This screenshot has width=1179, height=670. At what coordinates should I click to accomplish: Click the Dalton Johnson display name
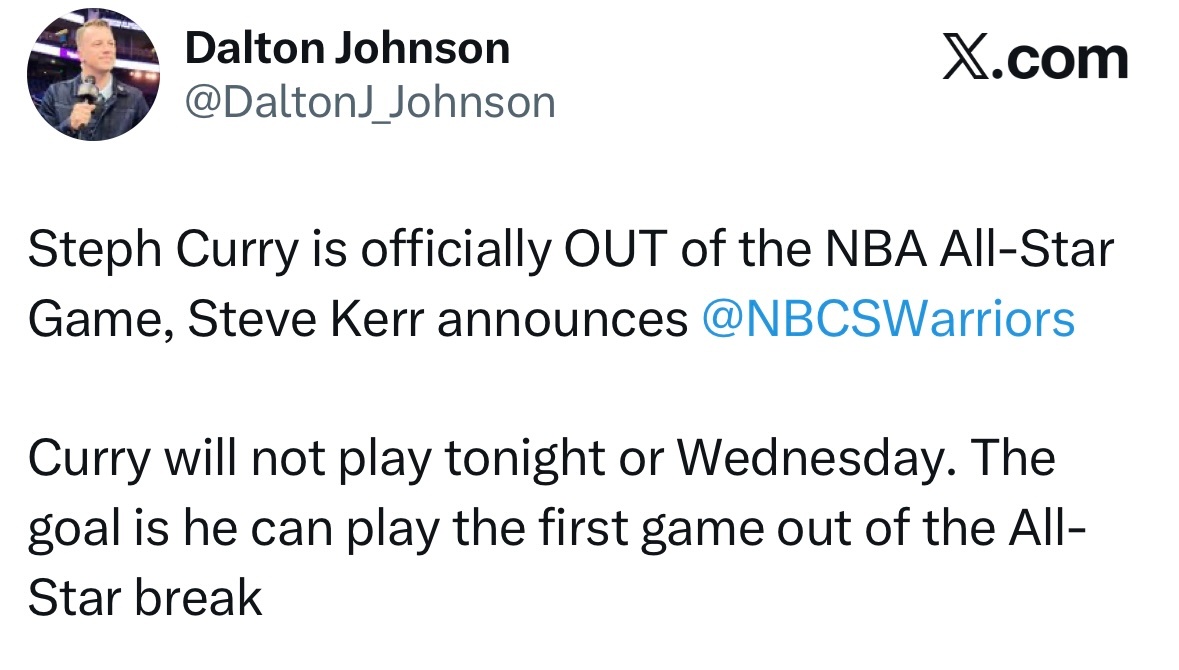pos(347,49)
